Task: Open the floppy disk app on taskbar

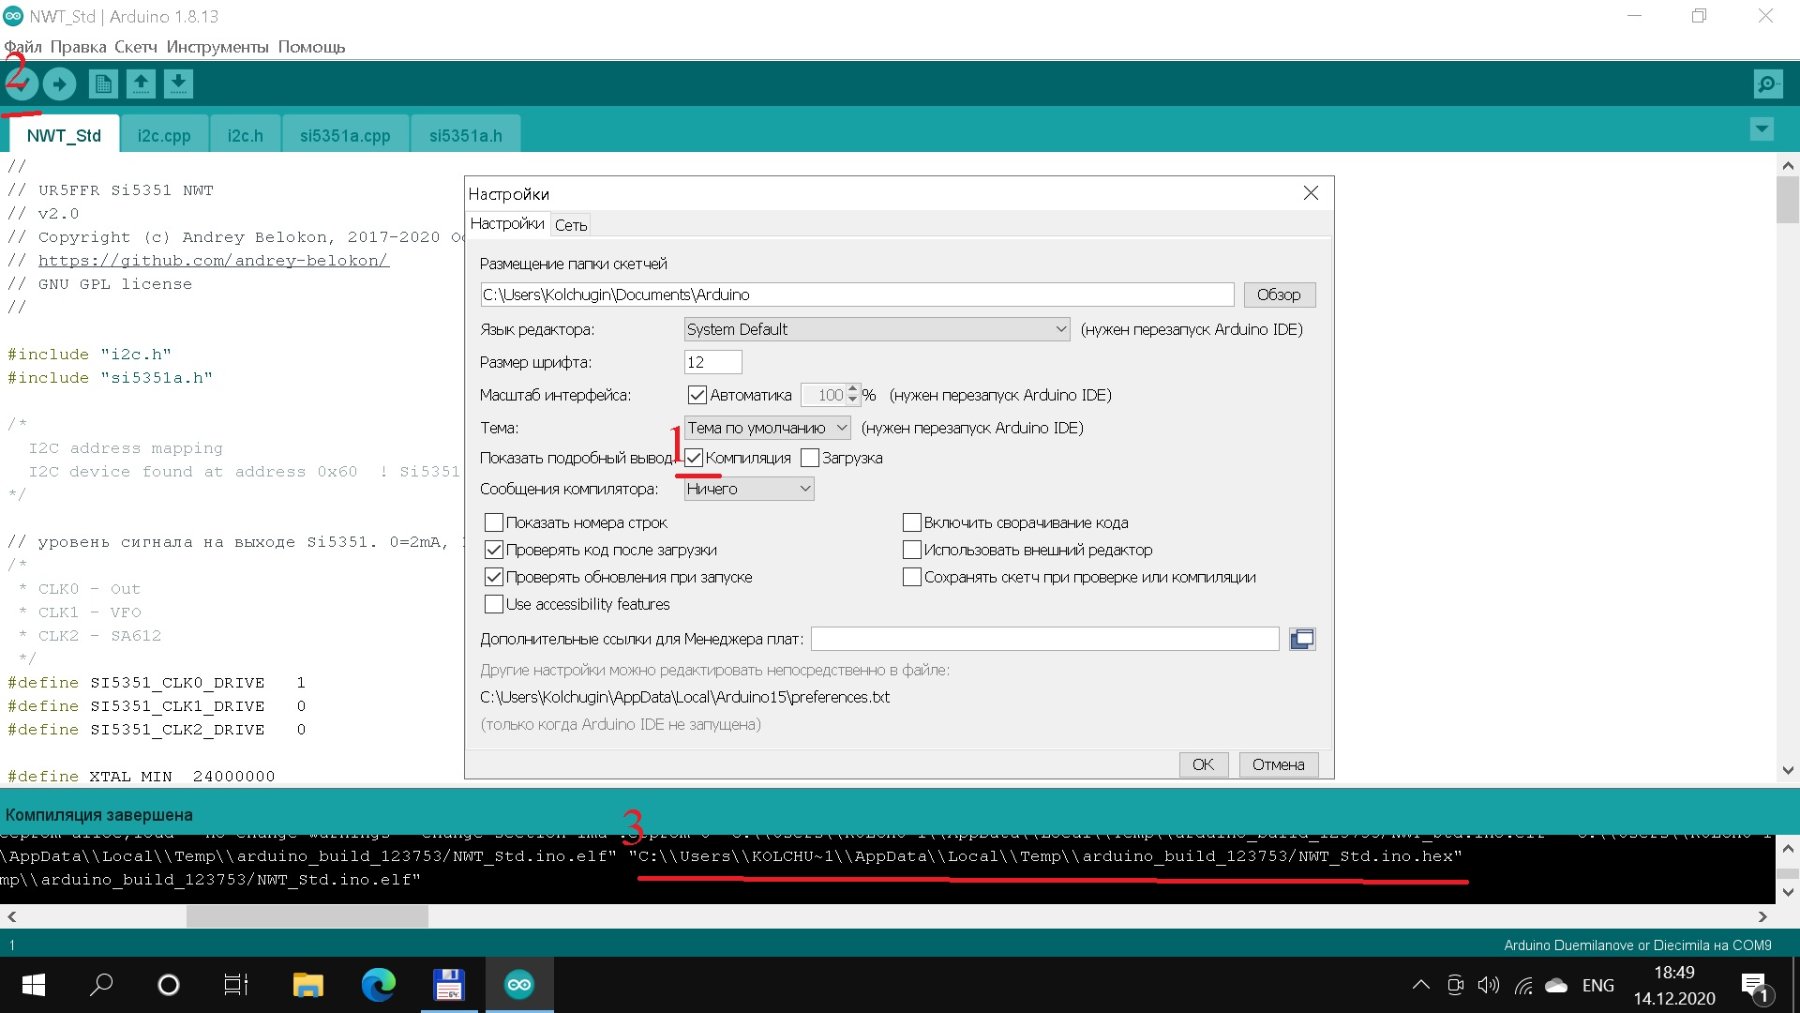Action: (x=449, y=985)
